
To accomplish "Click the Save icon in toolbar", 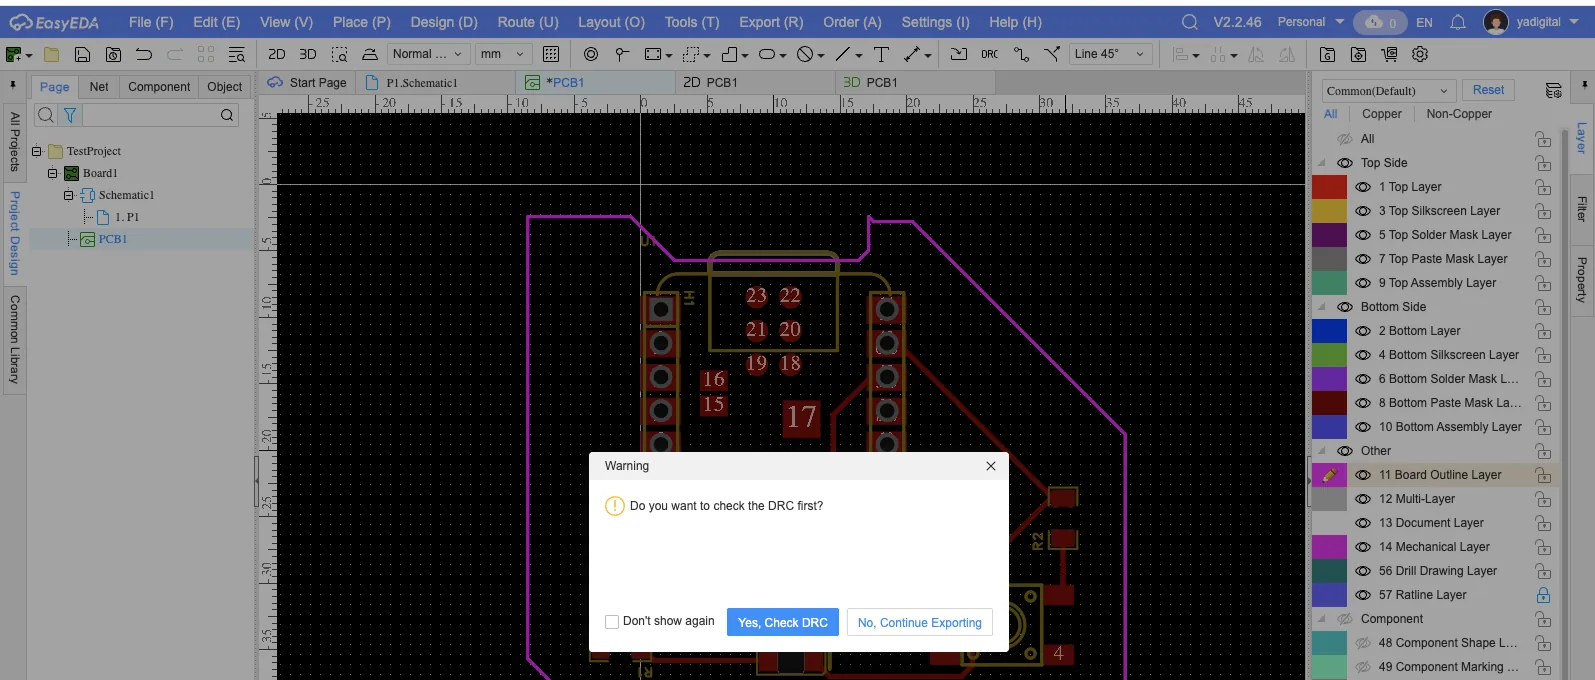I will tap(83, 54).
